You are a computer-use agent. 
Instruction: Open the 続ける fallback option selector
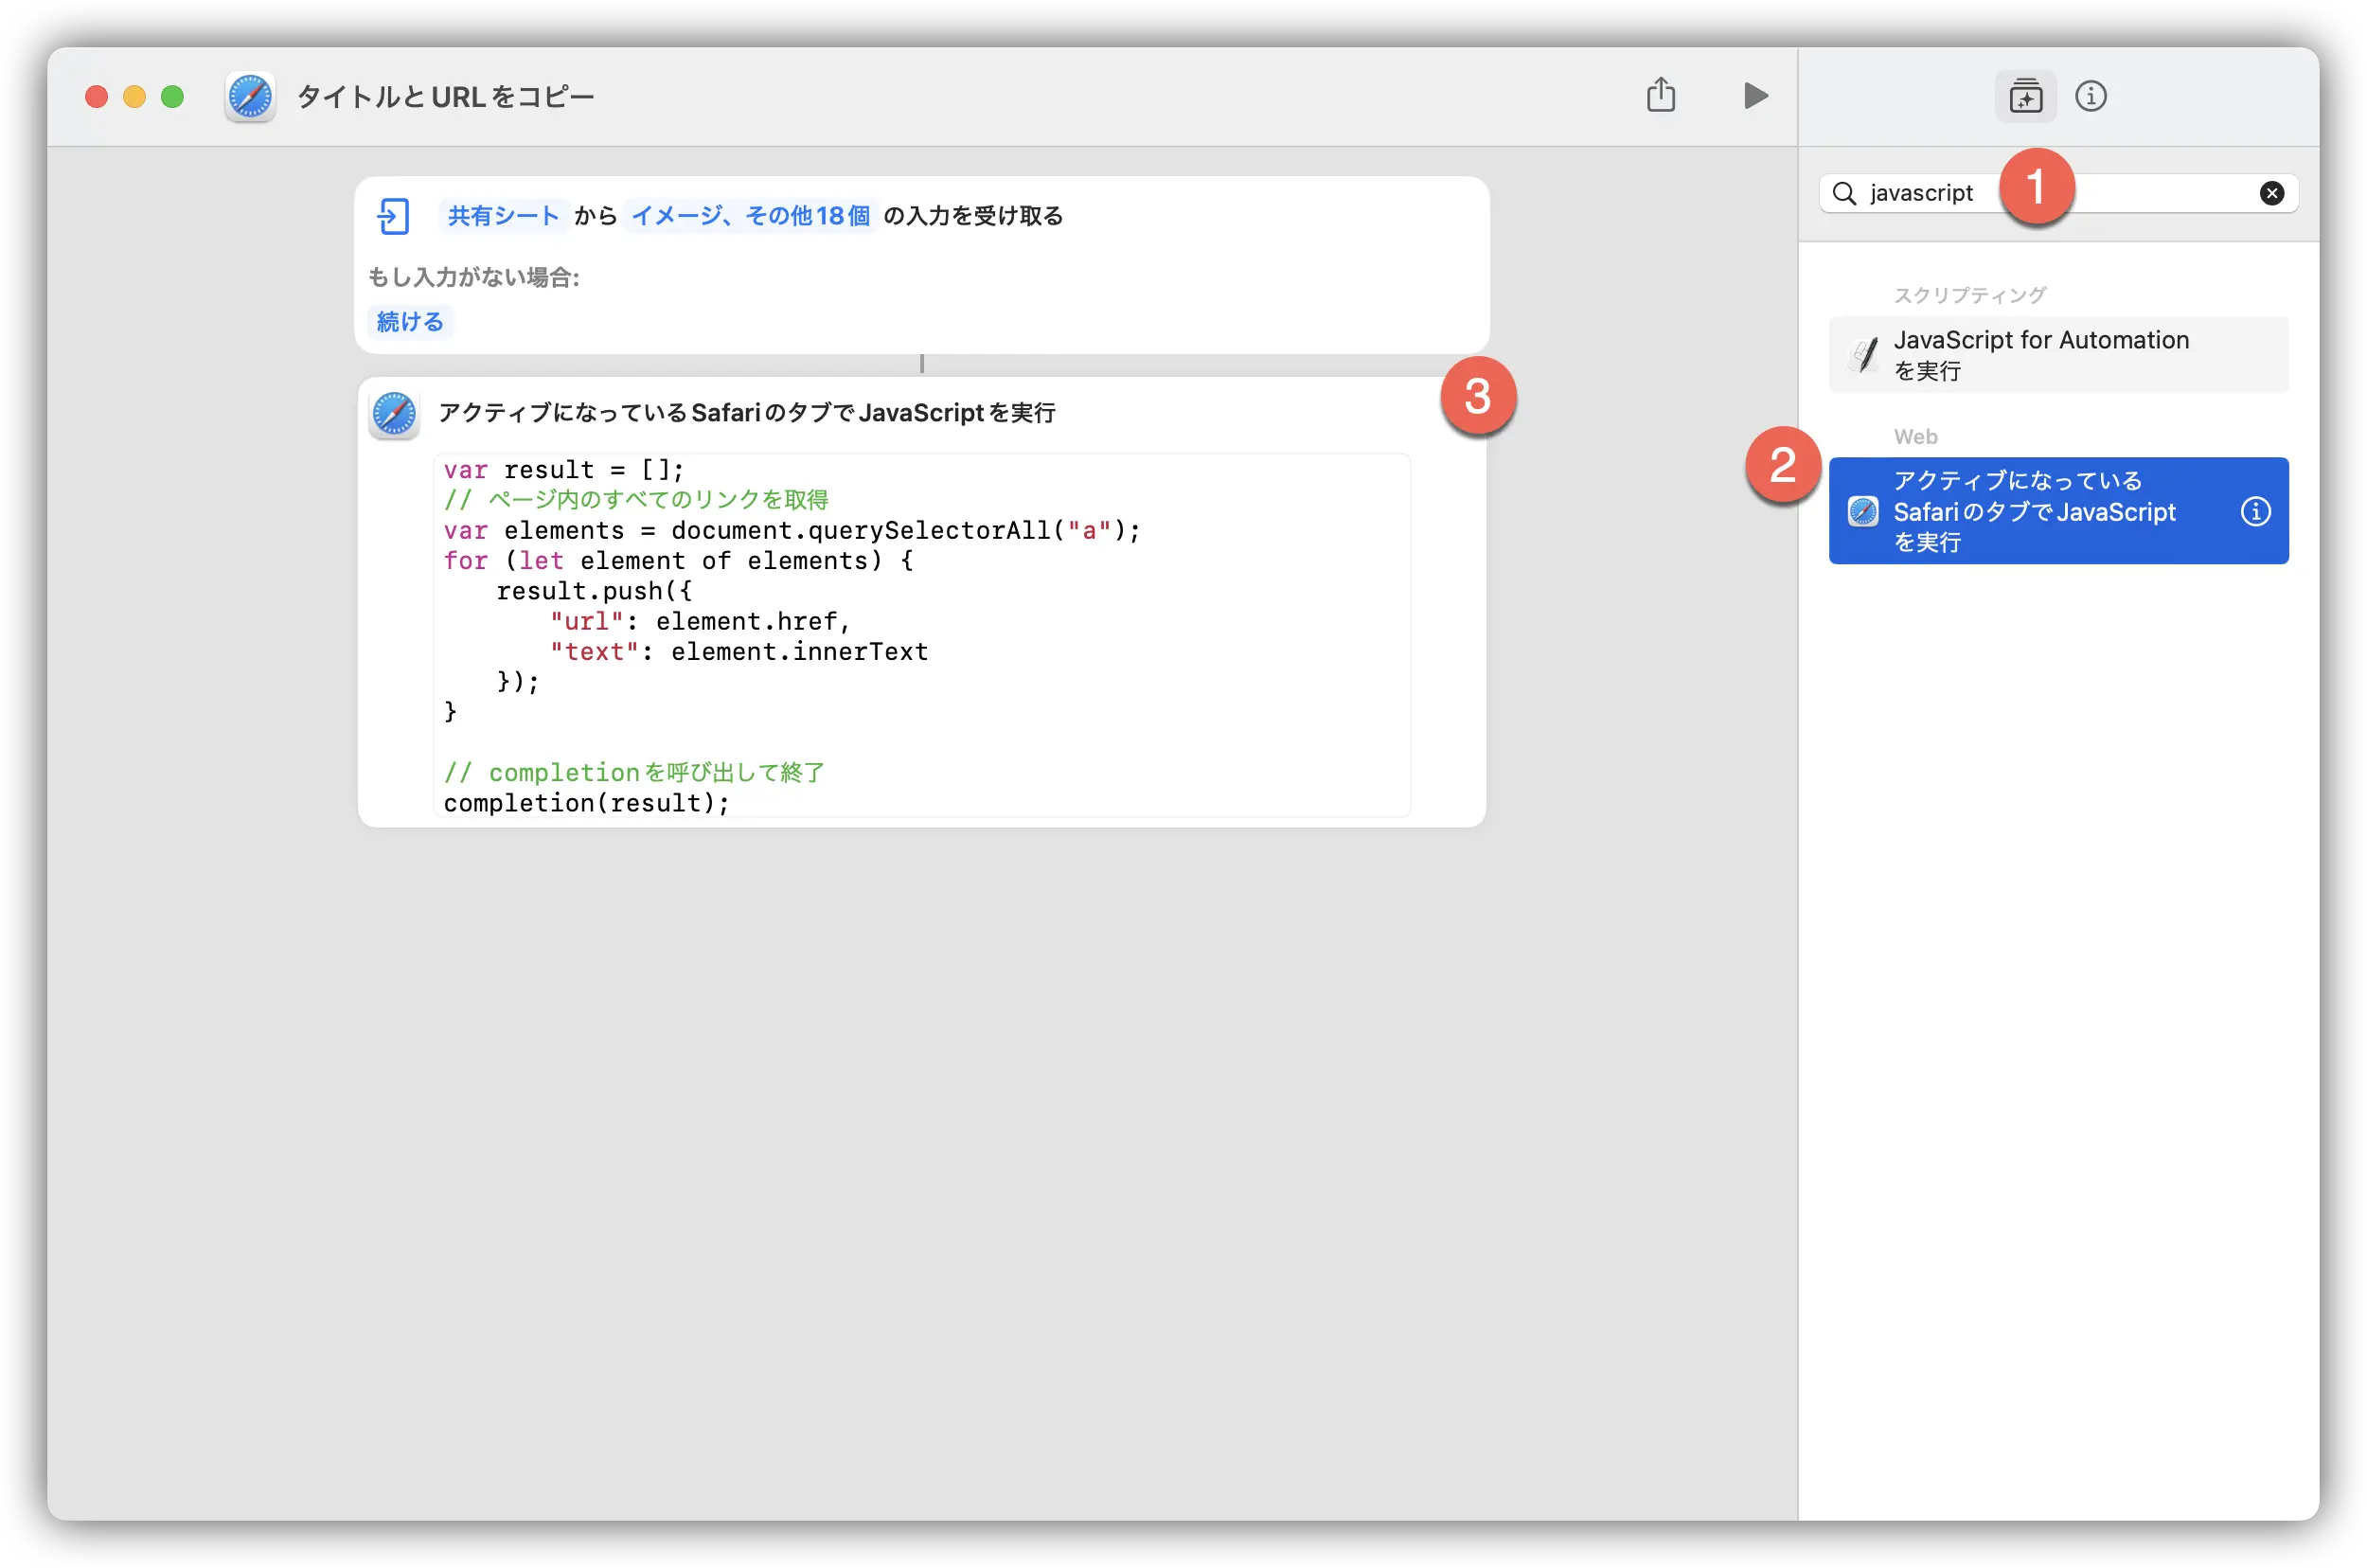[x=408, y=322]
